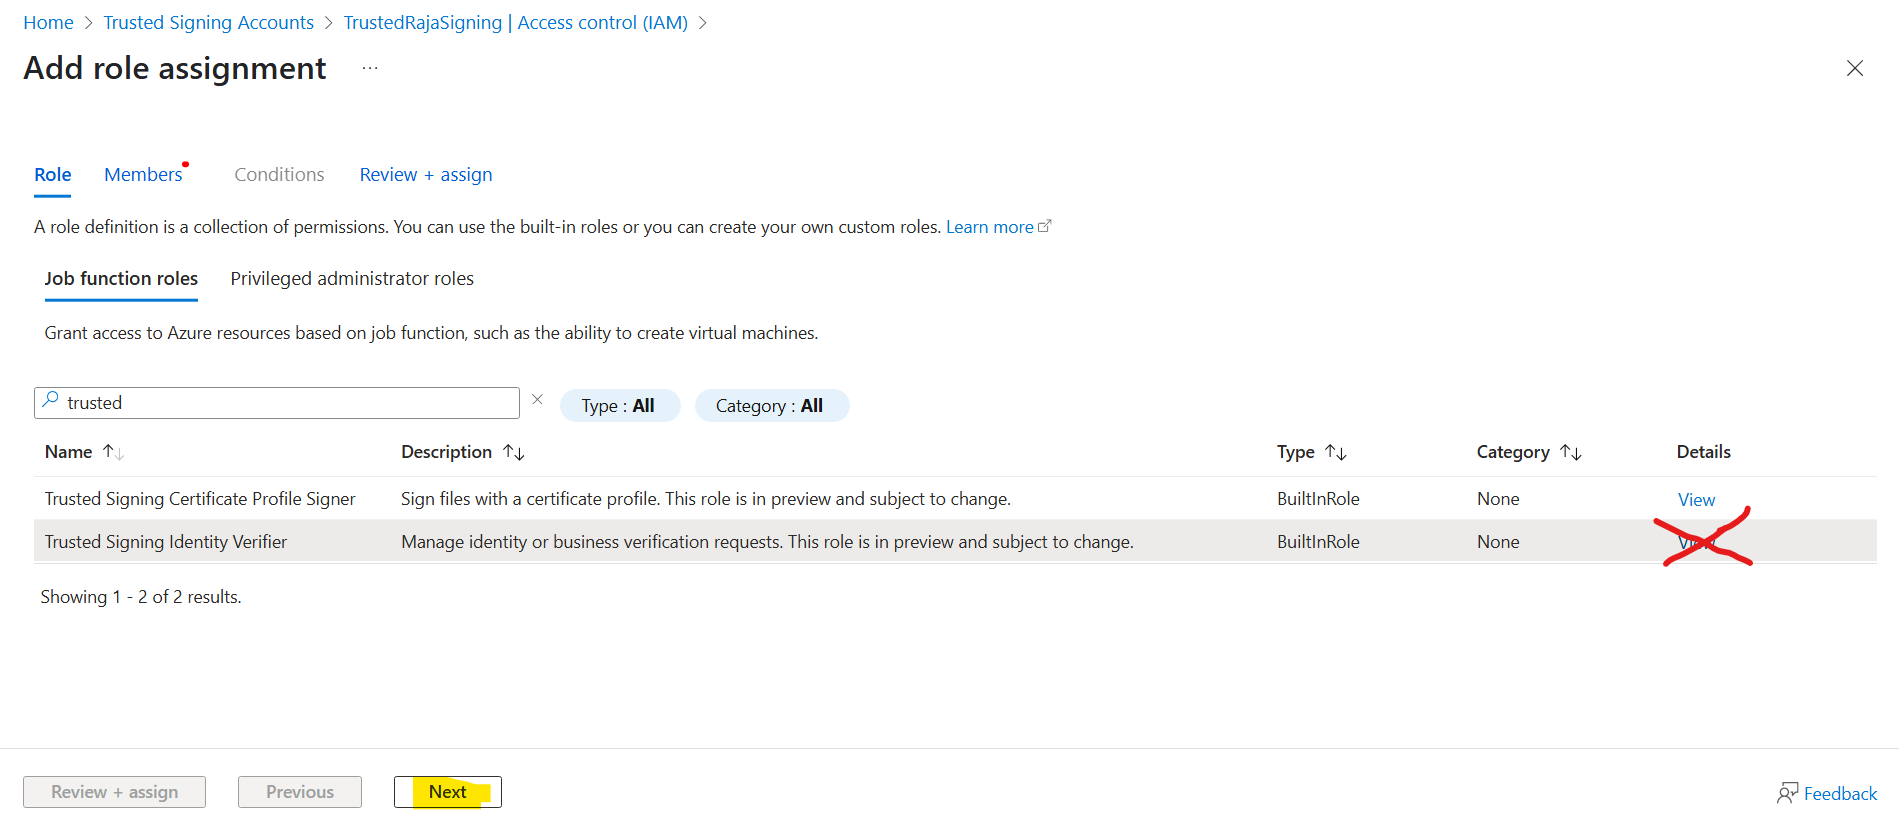The width and height of the screenshot is (1899, 823).
Task: Select the Job function roles tab
Action: pos(121,279)
